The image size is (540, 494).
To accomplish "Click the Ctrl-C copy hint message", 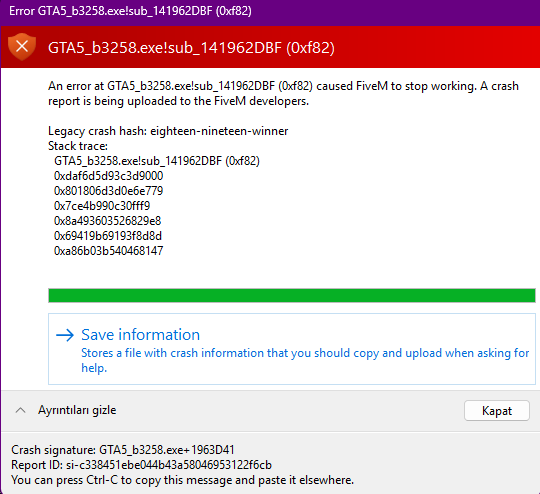I will click(x=183, y=480).
